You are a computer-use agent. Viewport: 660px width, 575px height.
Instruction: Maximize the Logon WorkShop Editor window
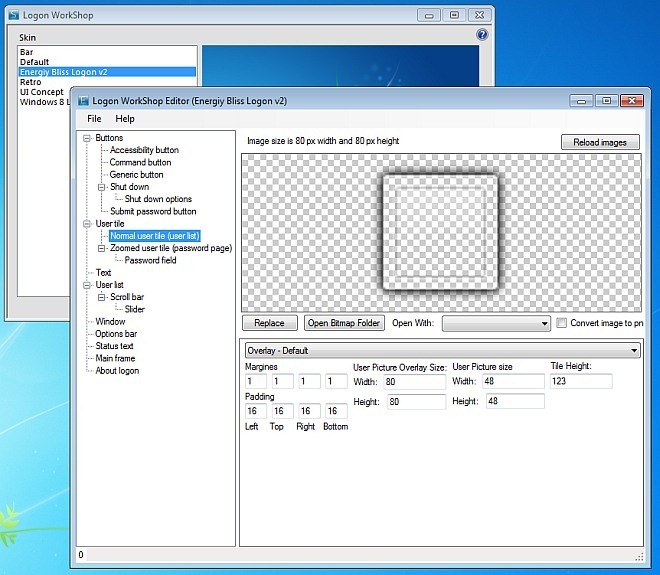(607, 101)
